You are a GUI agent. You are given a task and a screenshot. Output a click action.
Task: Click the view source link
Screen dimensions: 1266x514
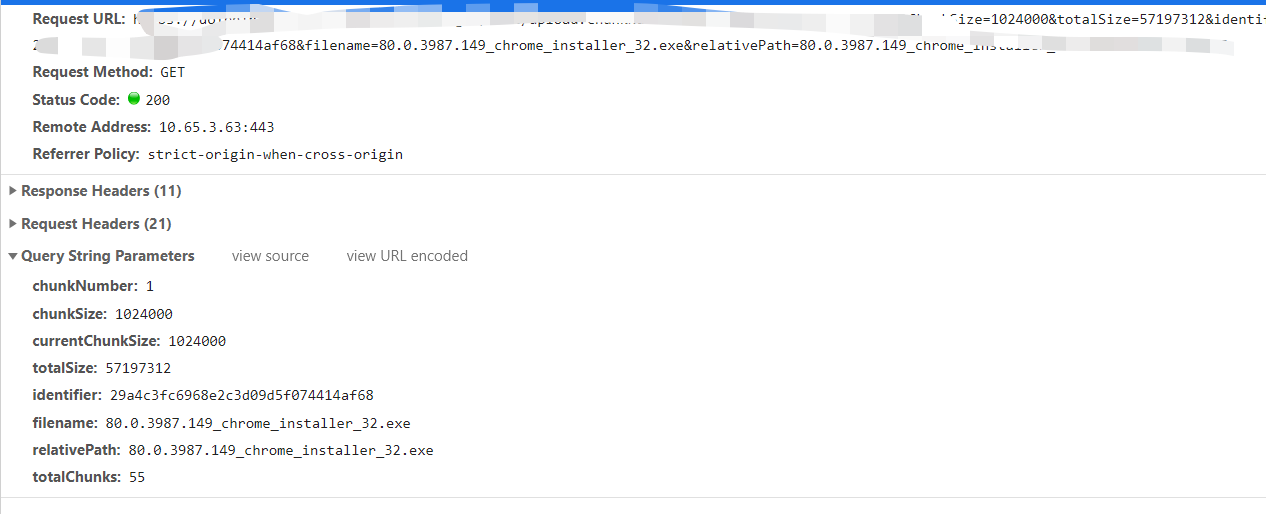point(270,256)
